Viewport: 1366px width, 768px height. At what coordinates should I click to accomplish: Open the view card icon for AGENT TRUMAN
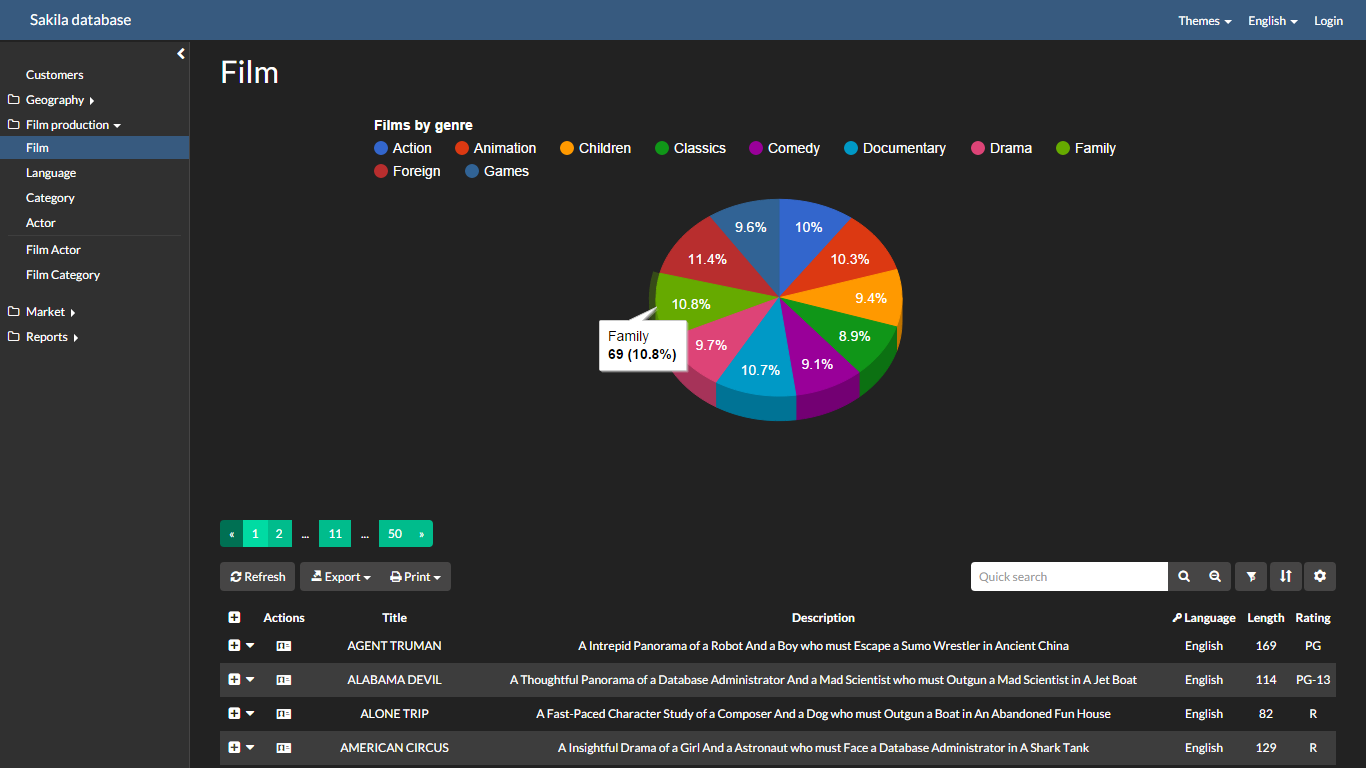[x=284, y=646]
